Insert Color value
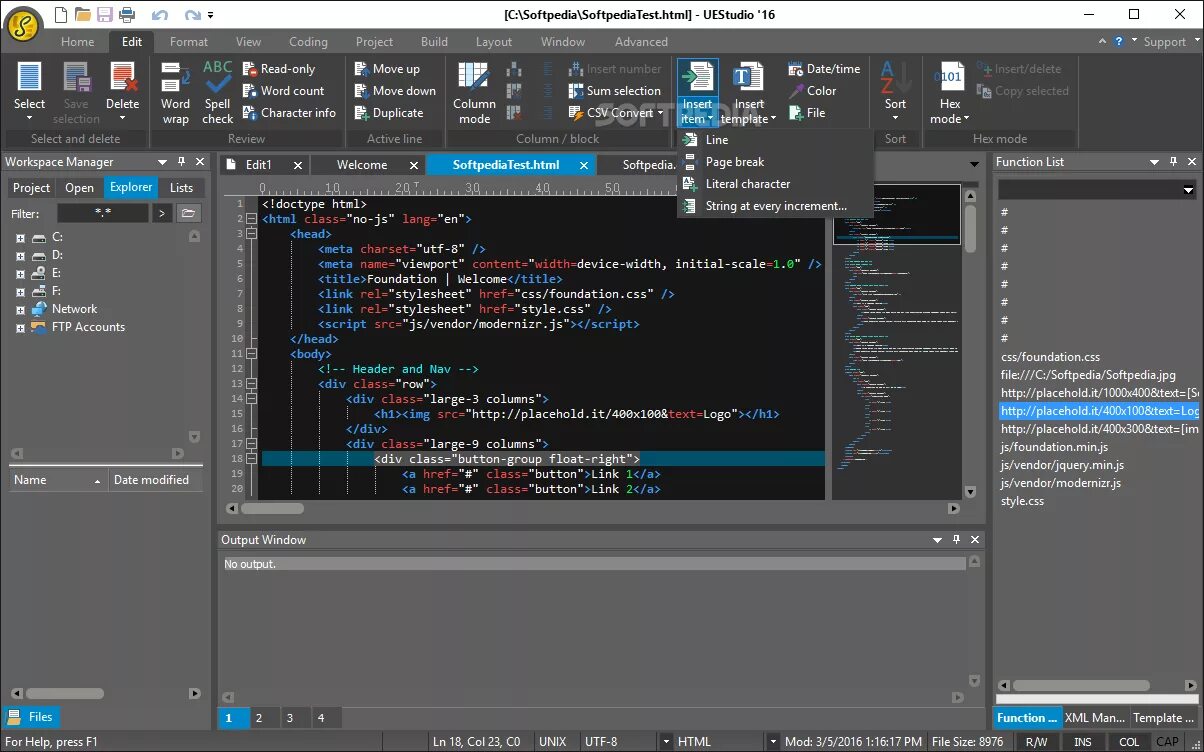Screen dimensions: 1204x752 pos(812,91)
